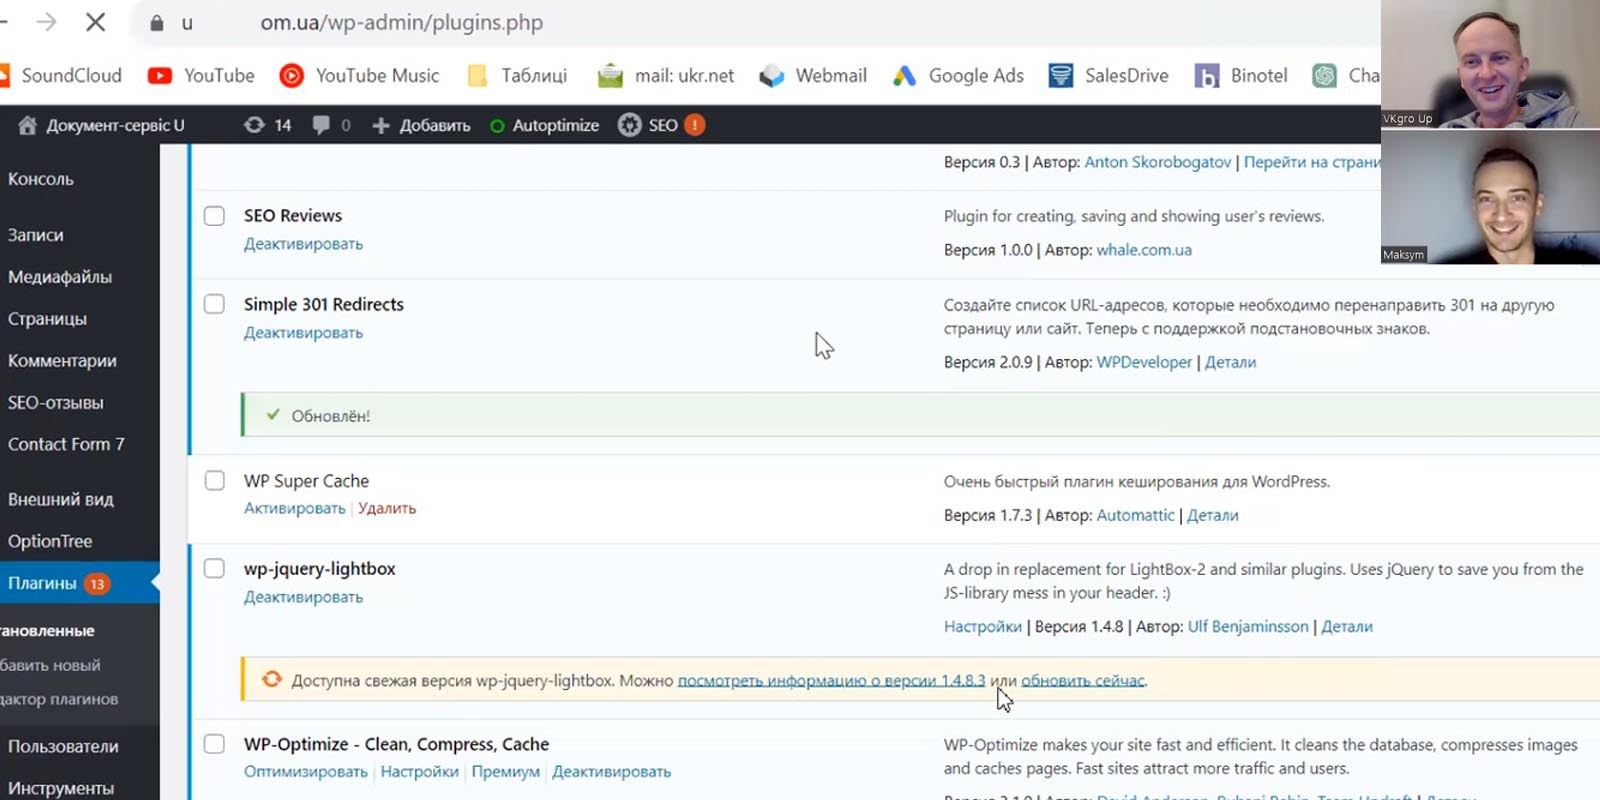
Task: Open the Google Ads bookmark icon
Action: click(905, 76)
